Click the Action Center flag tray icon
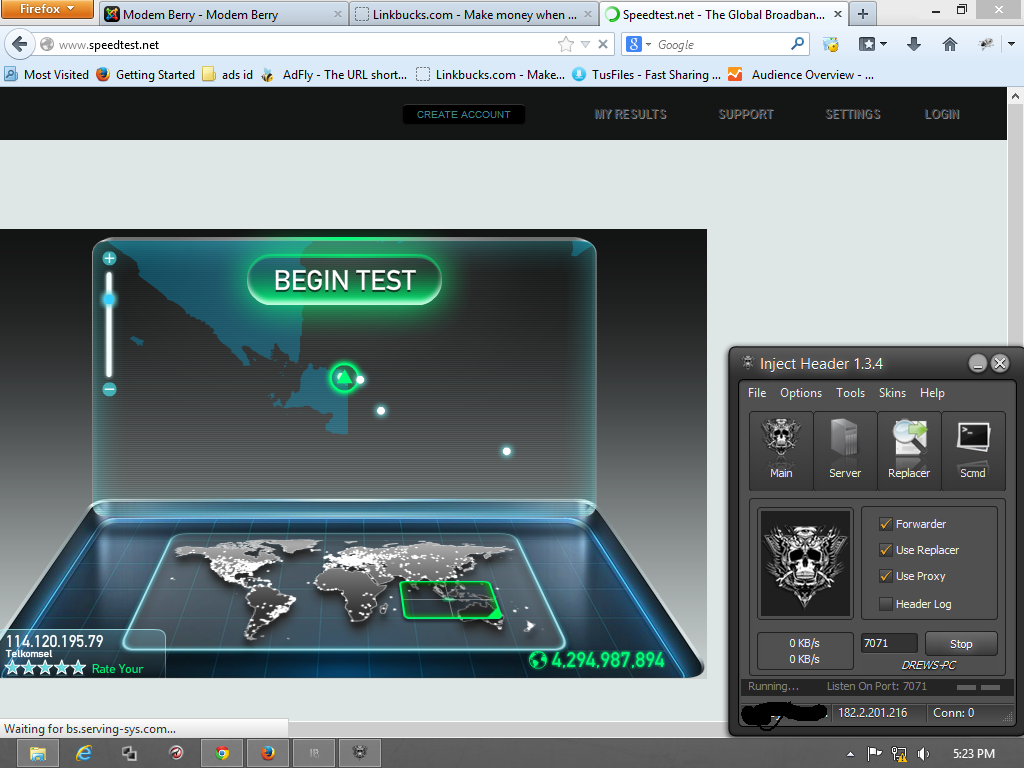The width and height of the screenshot is (1024, 768). (x=874, y=754)
